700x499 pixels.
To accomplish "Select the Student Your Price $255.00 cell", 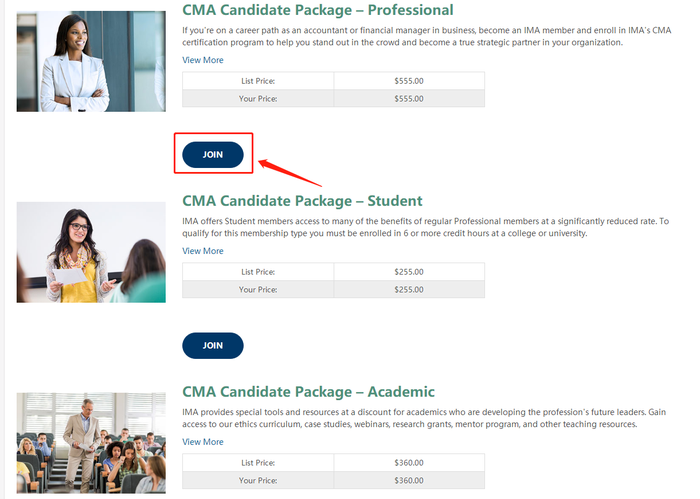I will 409,289.
